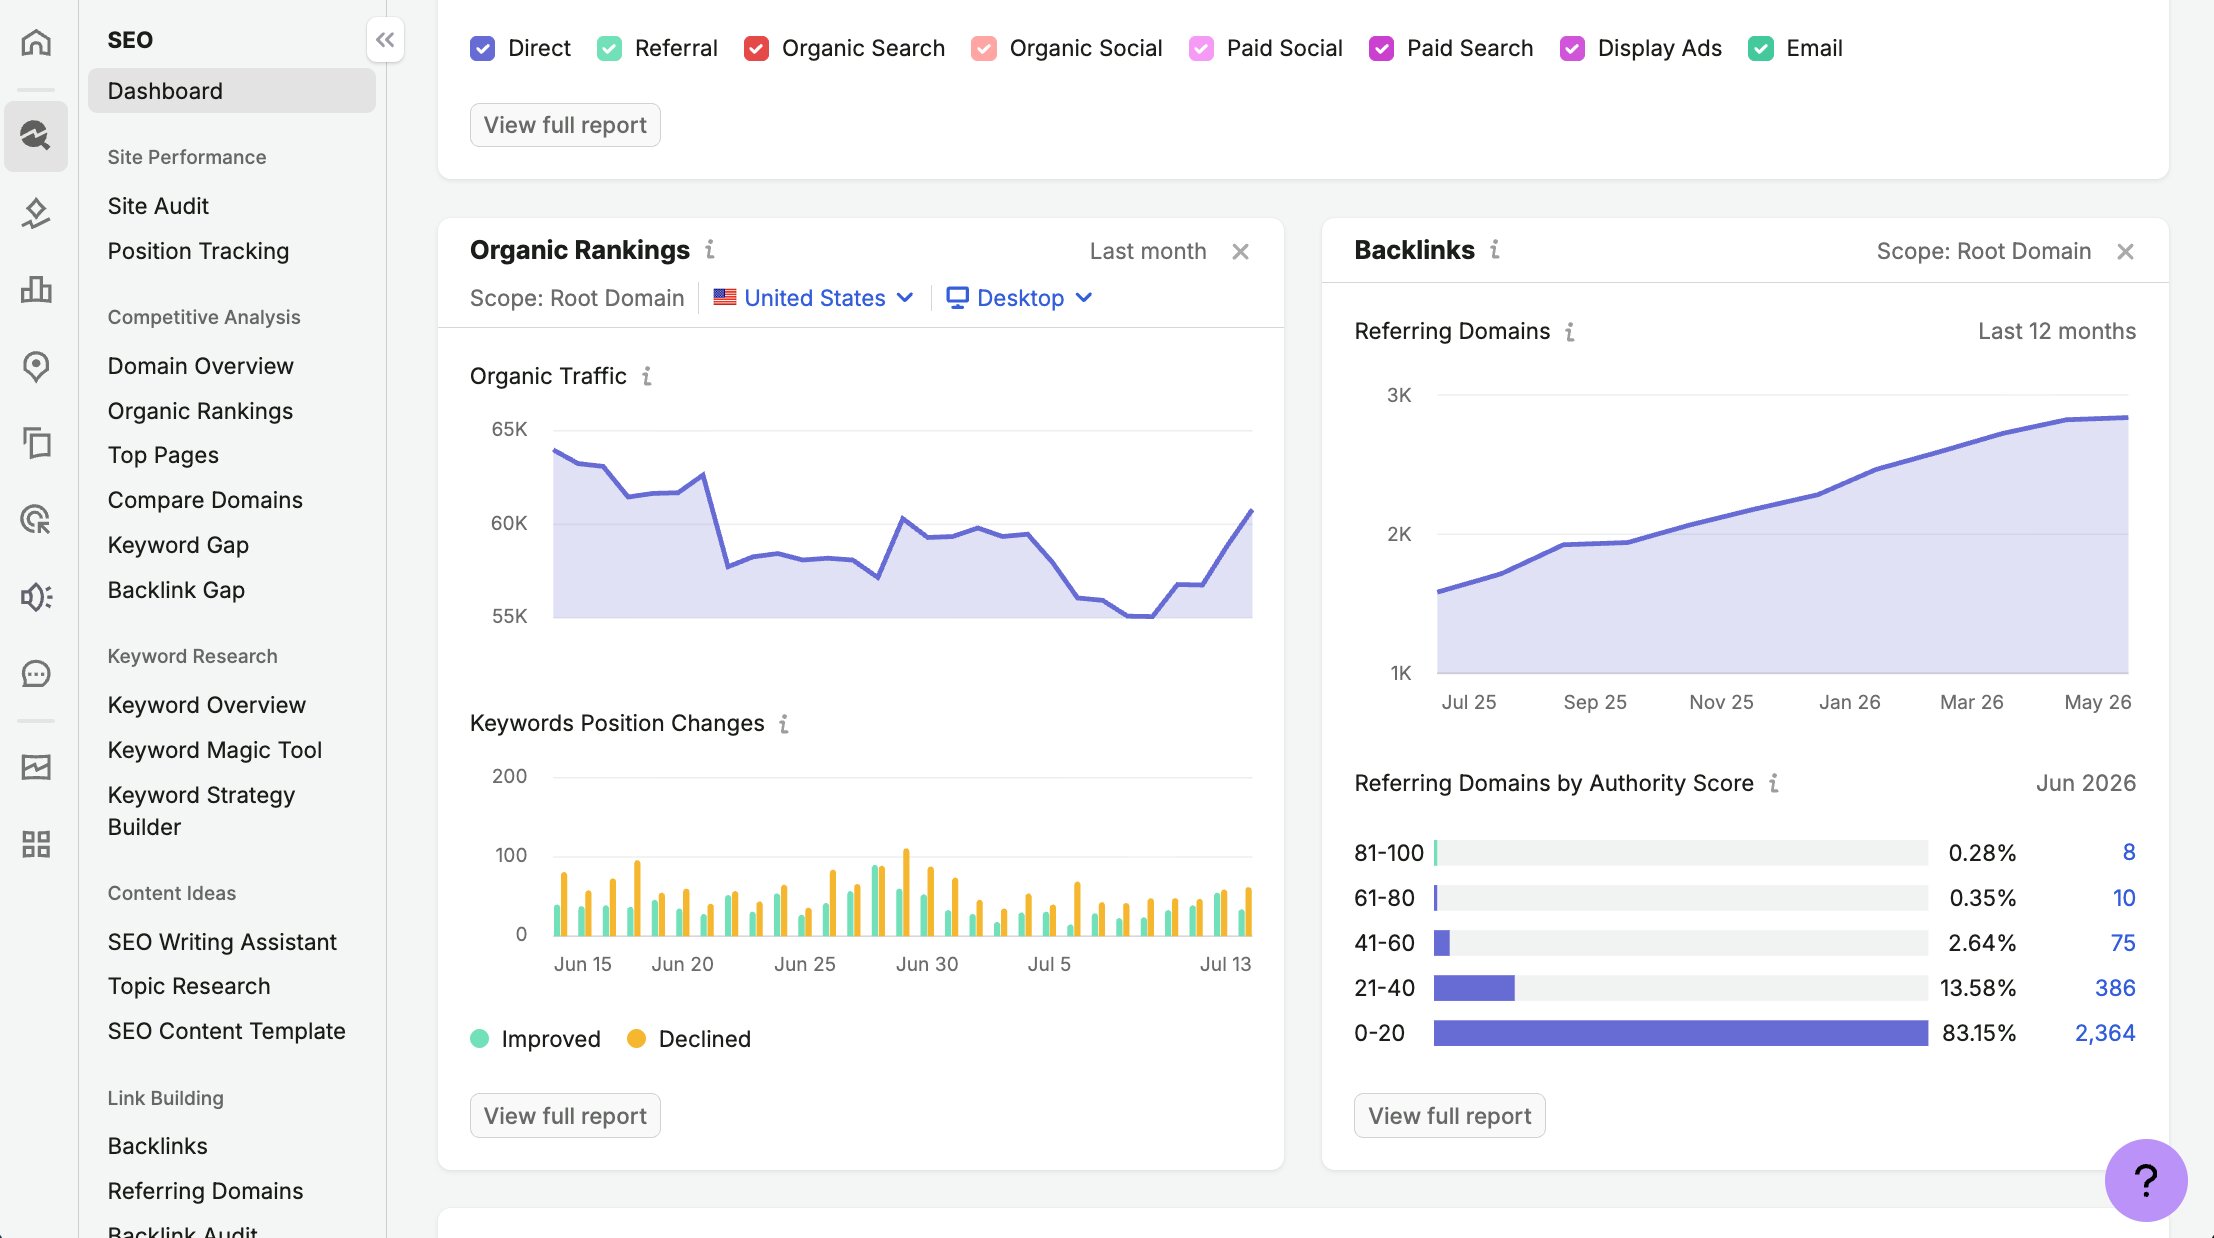The height and width of the screenshot is (1238, 2214).
Task: Open the line-chart Reports icon in rail
Action: pyautogui.click(x=36, y=767)
